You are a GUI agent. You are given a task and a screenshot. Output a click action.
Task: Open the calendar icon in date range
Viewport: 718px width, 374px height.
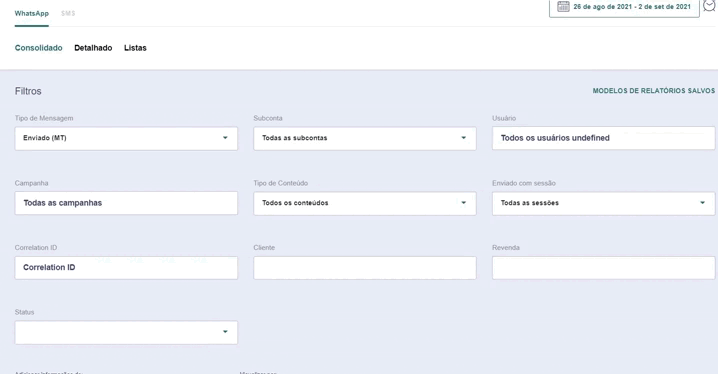(563, 6)
